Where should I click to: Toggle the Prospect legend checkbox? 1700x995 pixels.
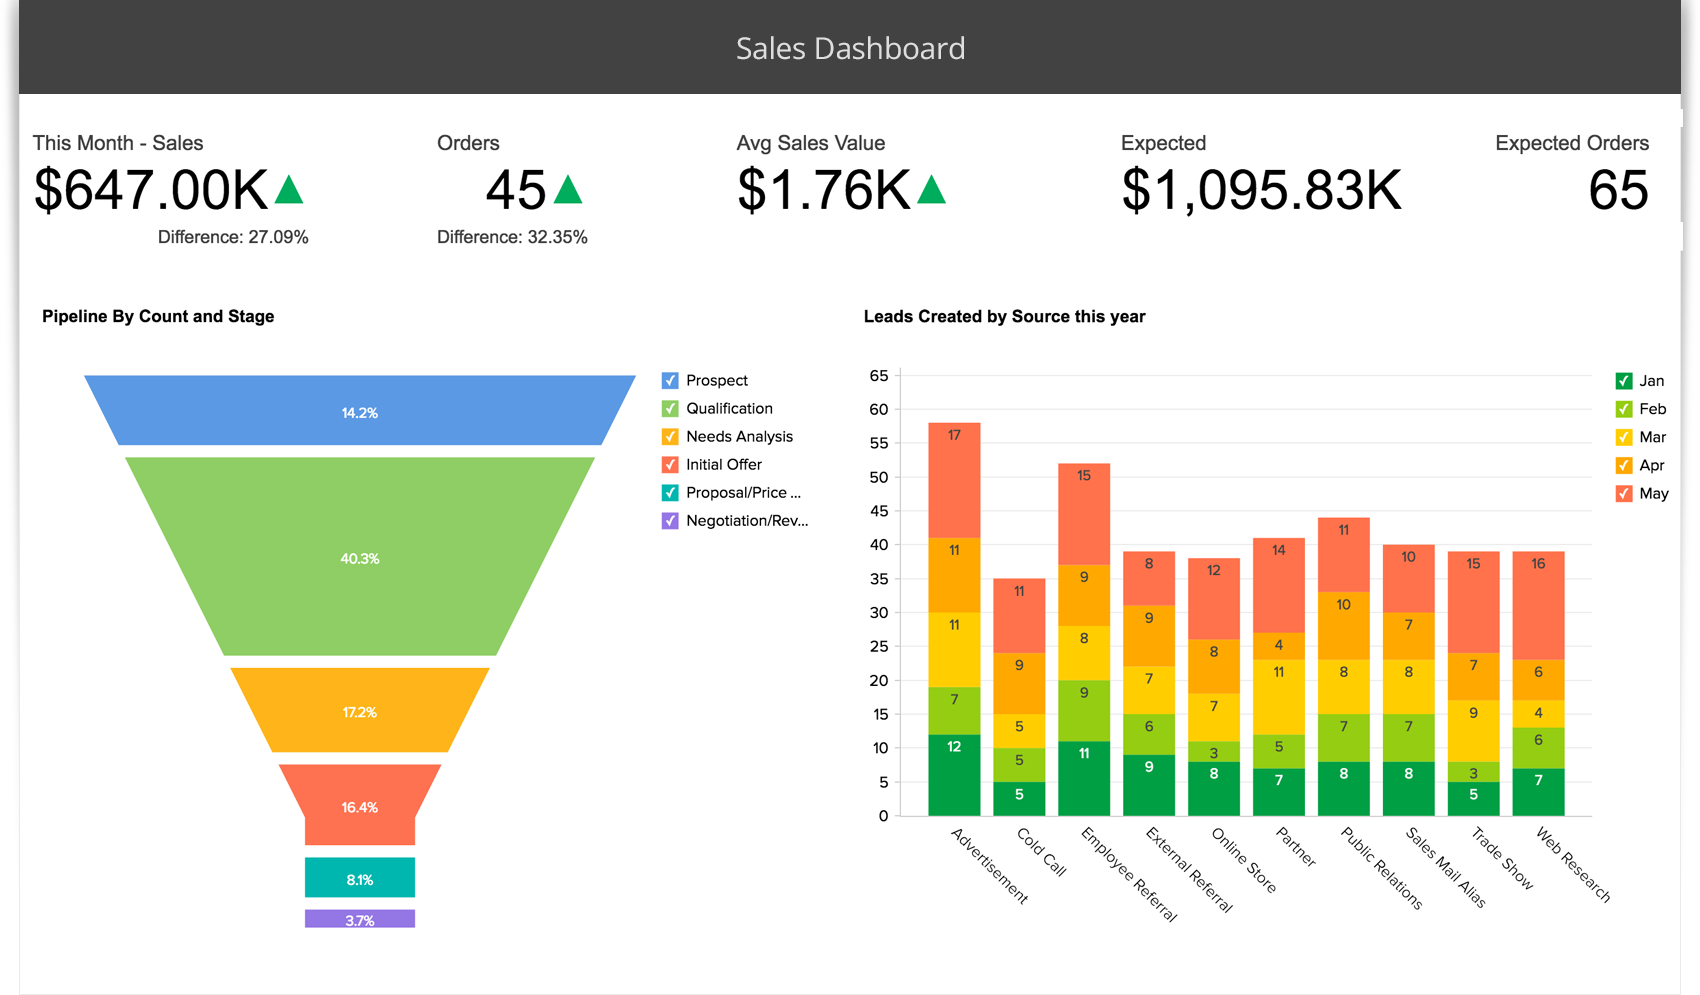[x=670, y=380]
